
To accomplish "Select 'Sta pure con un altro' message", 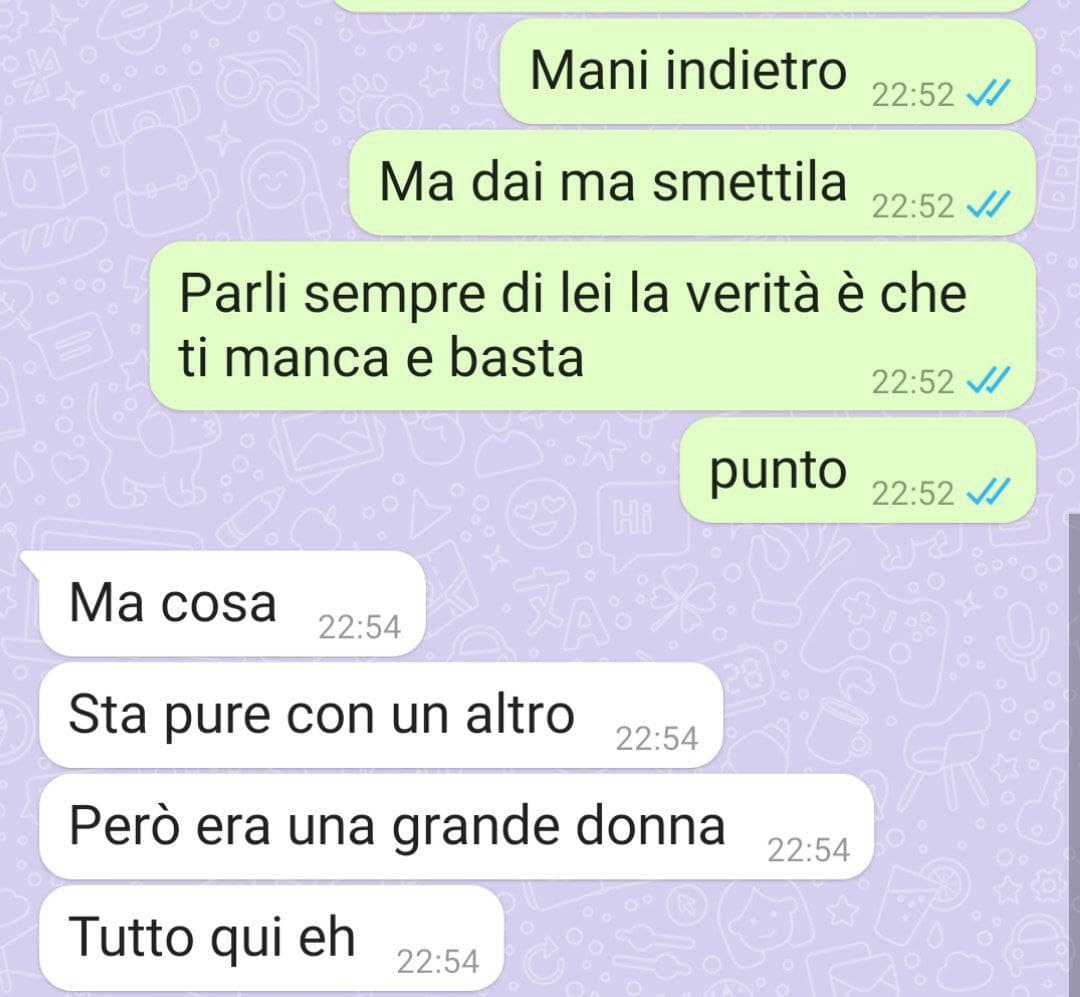I will click(x=381, y=715).
